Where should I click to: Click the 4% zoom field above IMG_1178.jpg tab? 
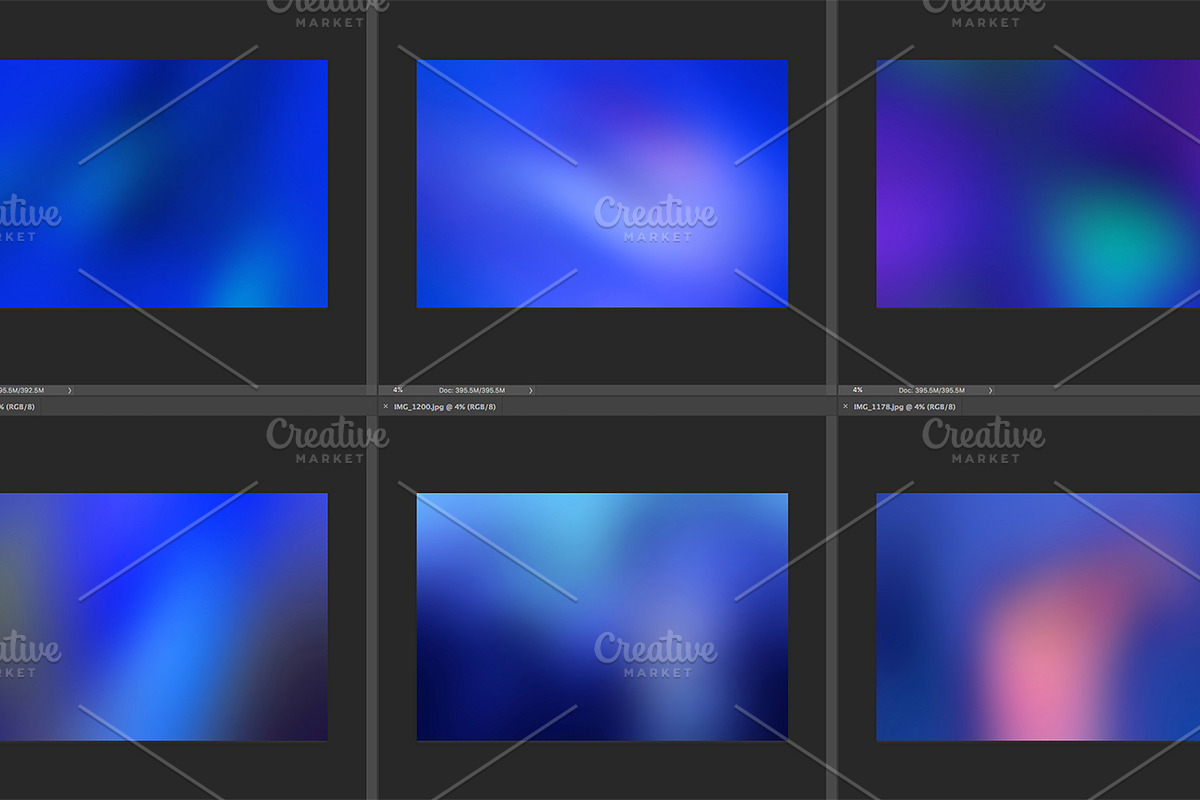pyautogui.click(x=858, y=390)
